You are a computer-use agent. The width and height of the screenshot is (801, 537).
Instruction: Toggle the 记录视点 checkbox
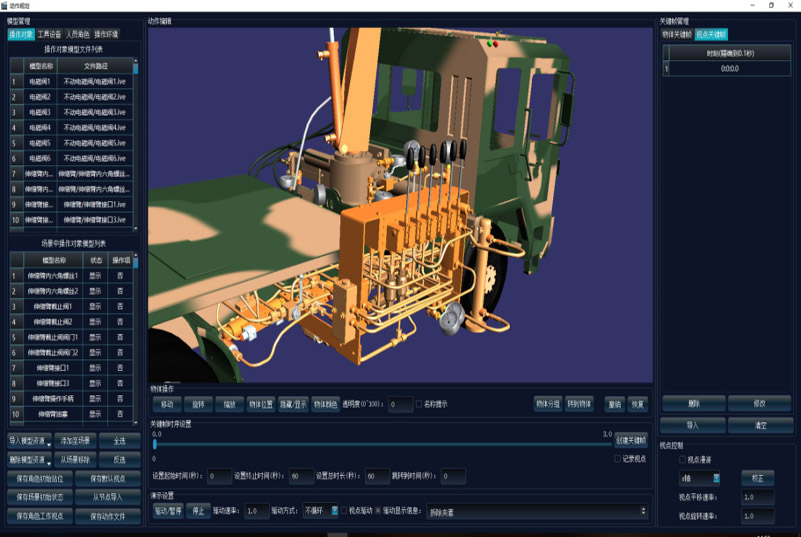point(618,459)
